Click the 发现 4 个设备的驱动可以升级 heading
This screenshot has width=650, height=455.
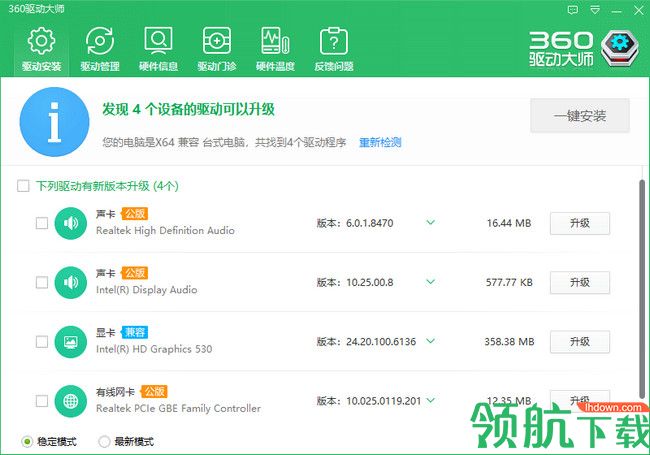189,109
